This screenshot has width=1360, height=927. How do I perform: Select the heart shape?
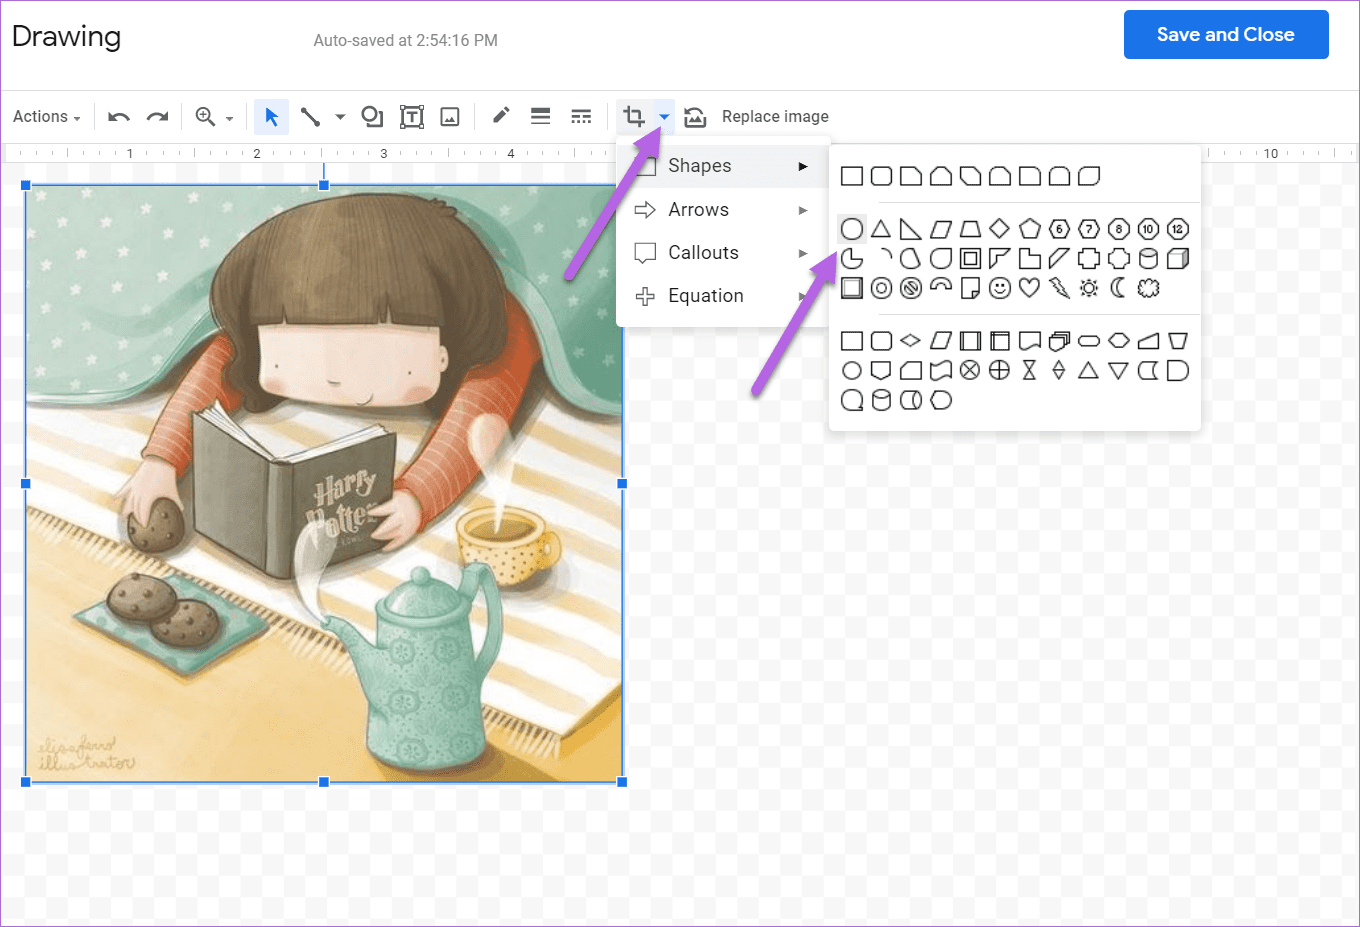(x=1029, y=288)
